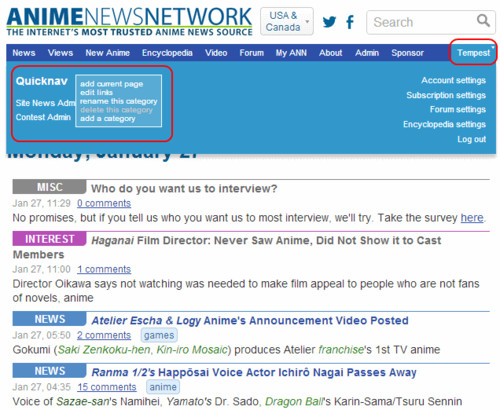
Task: Open the Twitter bird icon
Action: click(x=329, y=22)
